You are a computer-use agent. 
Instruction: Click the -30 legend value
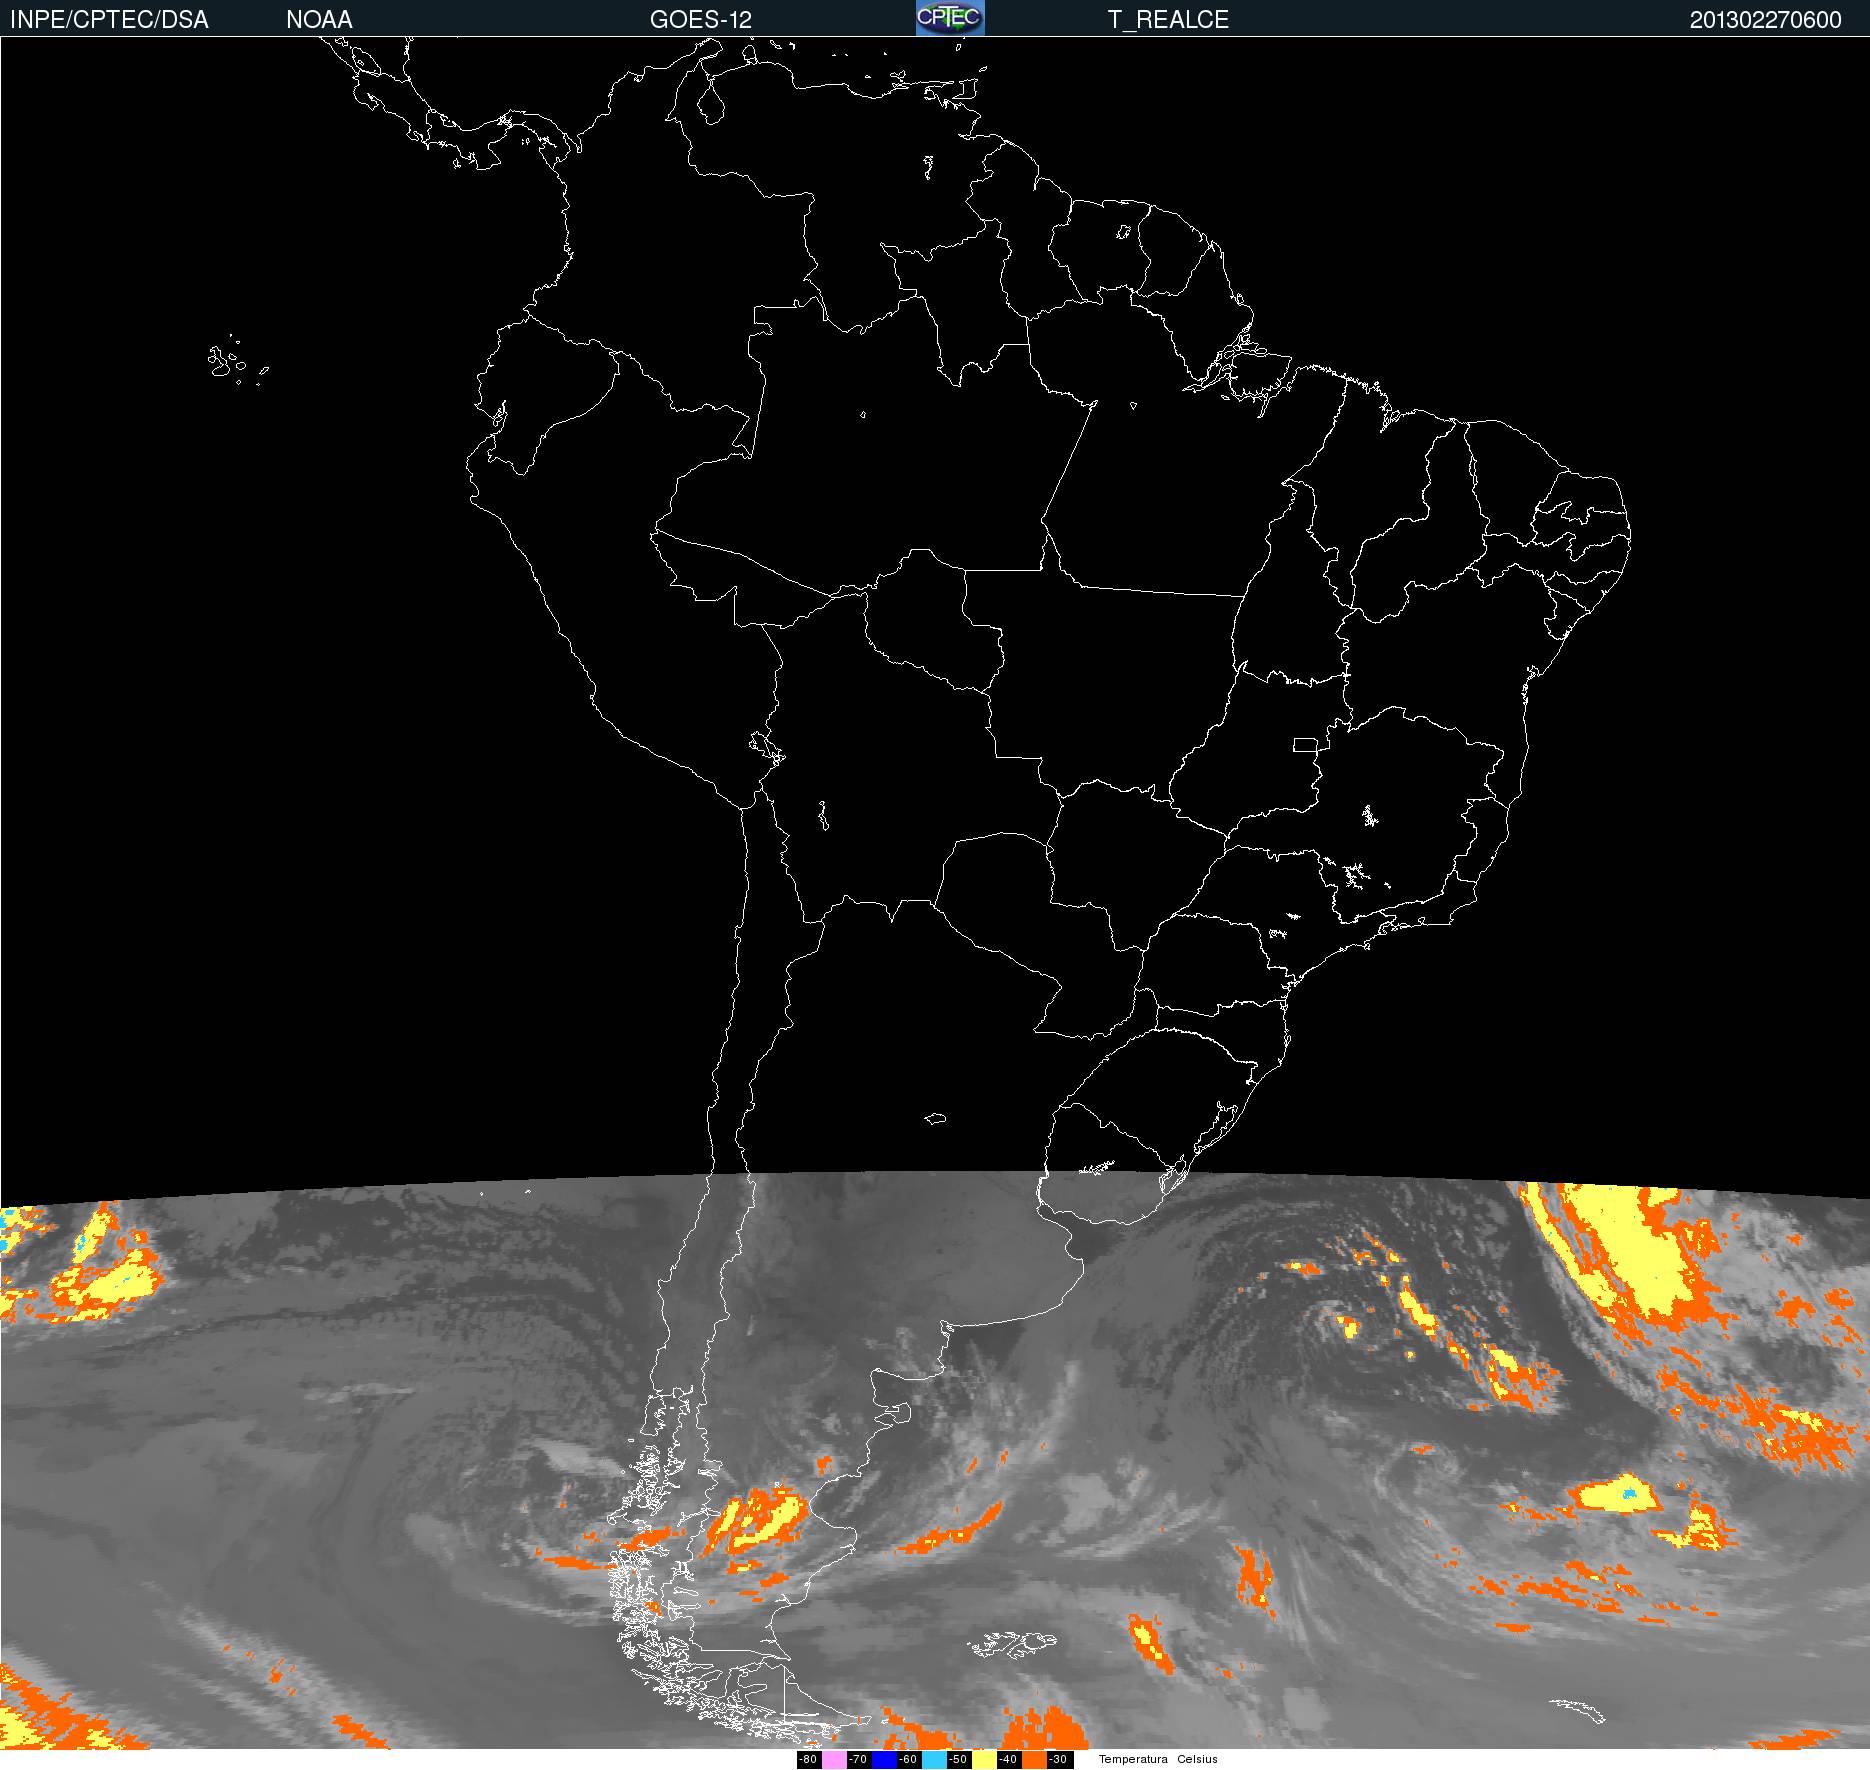point(1058,1759)
